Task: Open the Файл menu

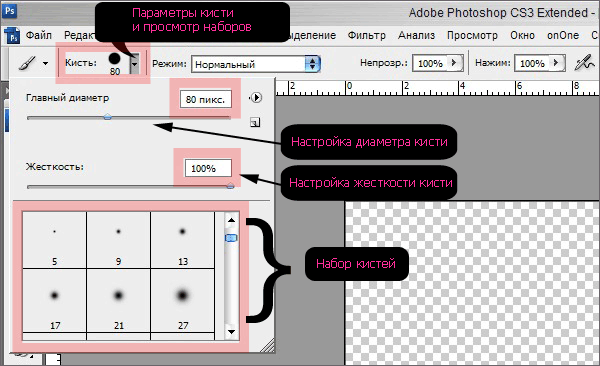Action: coord(39,35)
